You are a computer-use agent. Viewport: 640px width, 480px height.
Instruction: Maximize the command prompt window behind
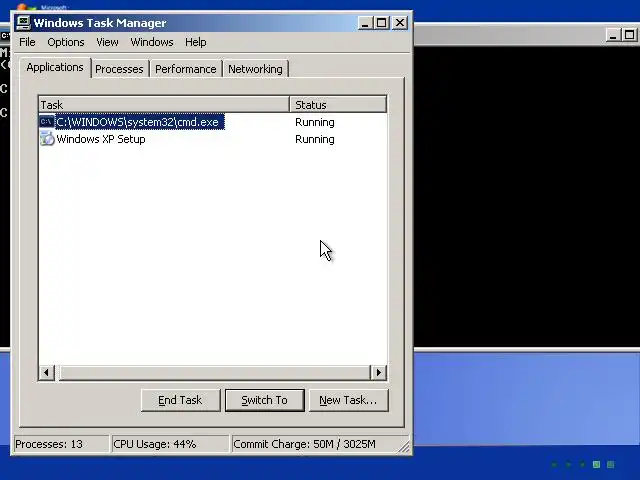[630, 35]
